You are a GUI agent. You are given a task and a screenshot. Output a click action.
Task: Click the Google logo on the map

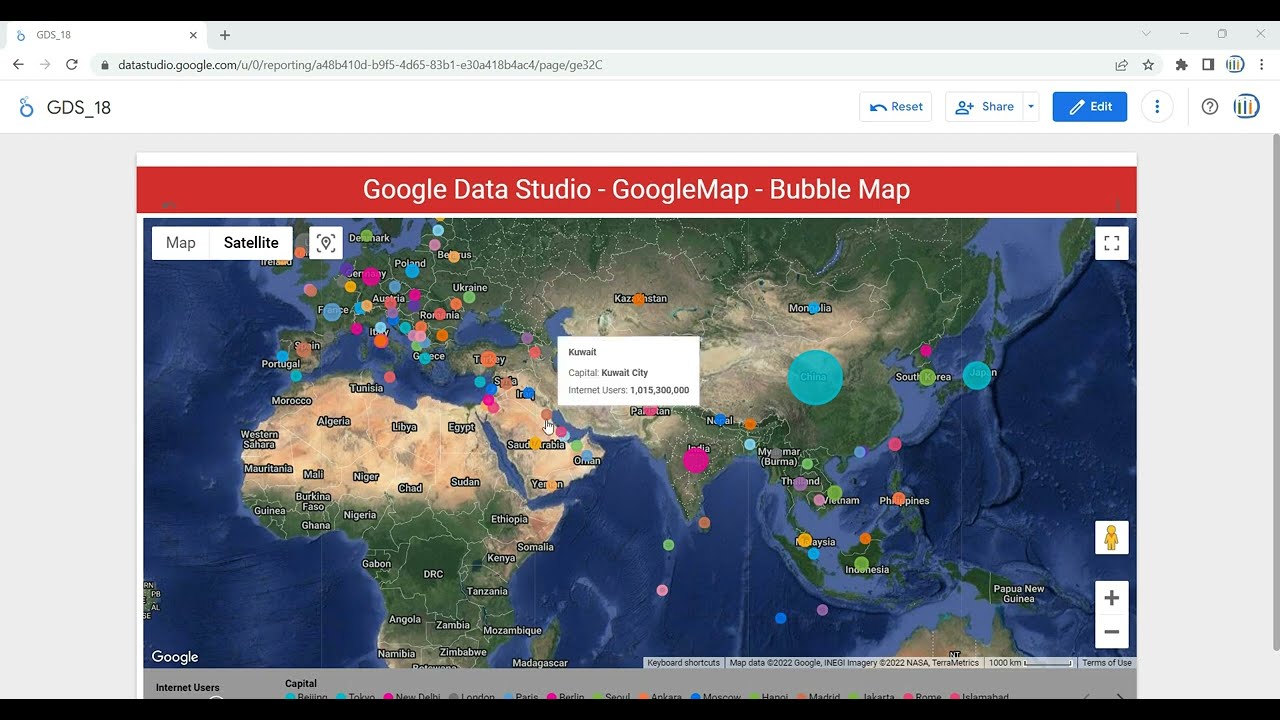(175, 657)
